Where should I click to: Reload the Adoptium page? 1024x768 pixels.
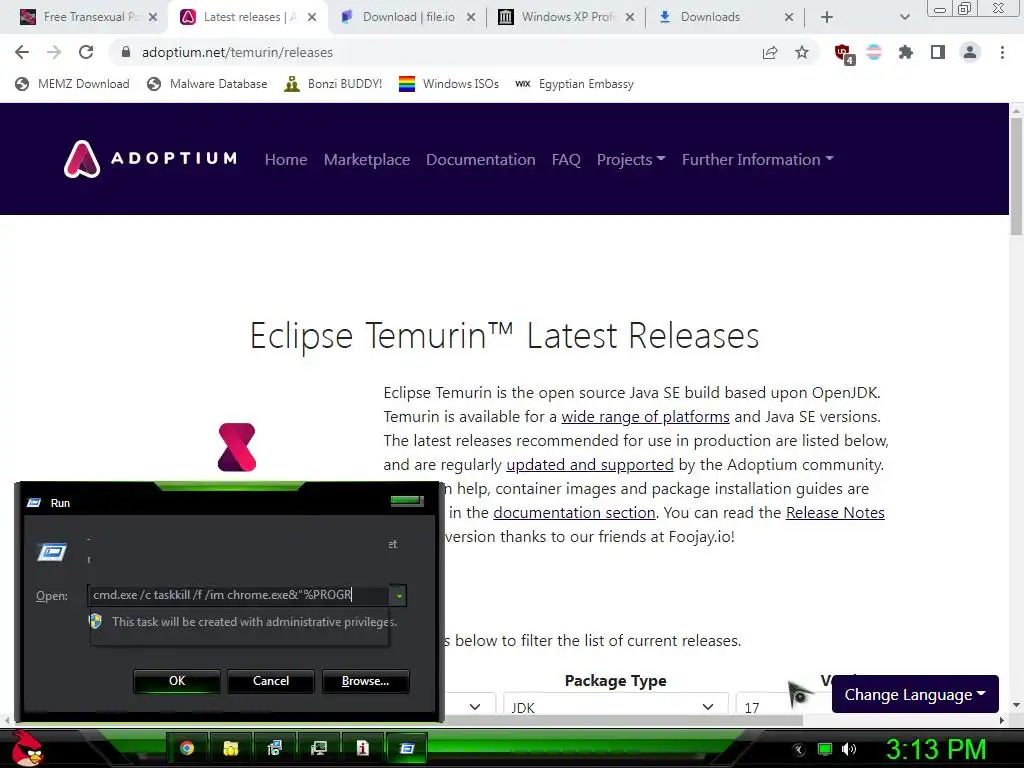point(86,52)
